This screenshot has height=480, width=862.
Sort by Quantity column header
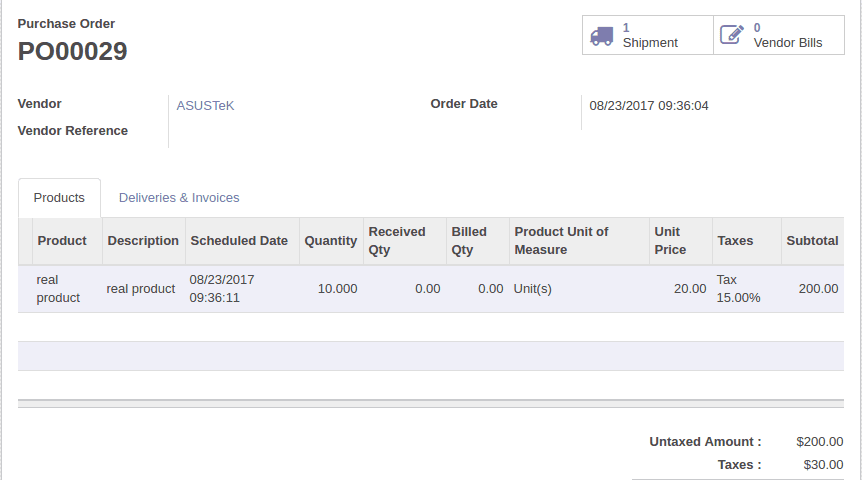click(x=330, y=241)
